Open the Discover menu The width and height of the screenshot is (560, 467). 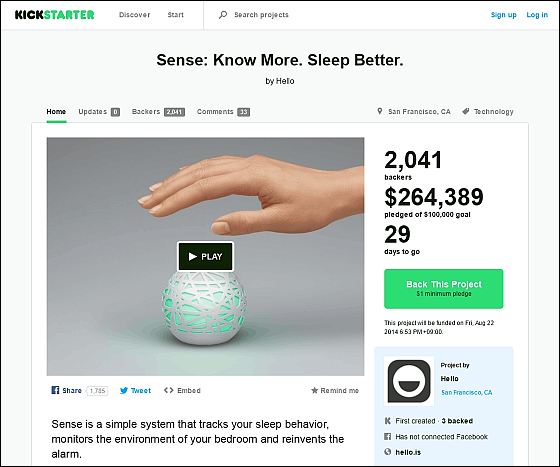(x=134, y=15)
